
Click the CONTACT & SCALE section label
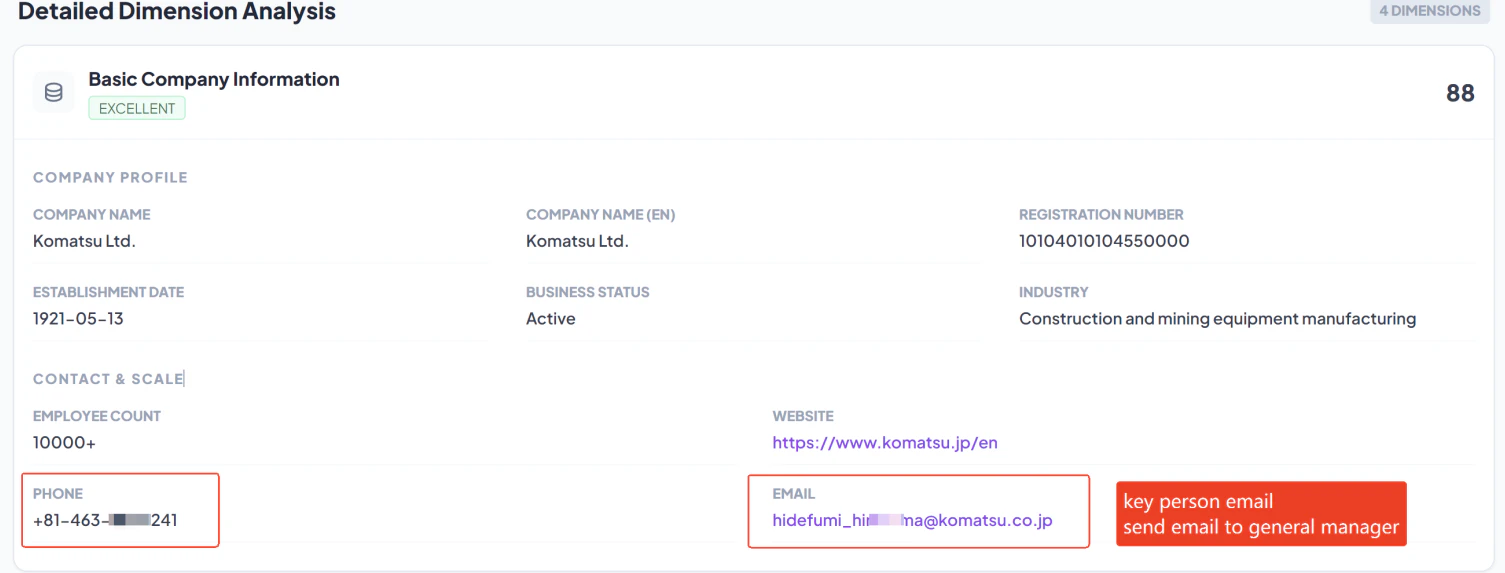click(108, 379)
